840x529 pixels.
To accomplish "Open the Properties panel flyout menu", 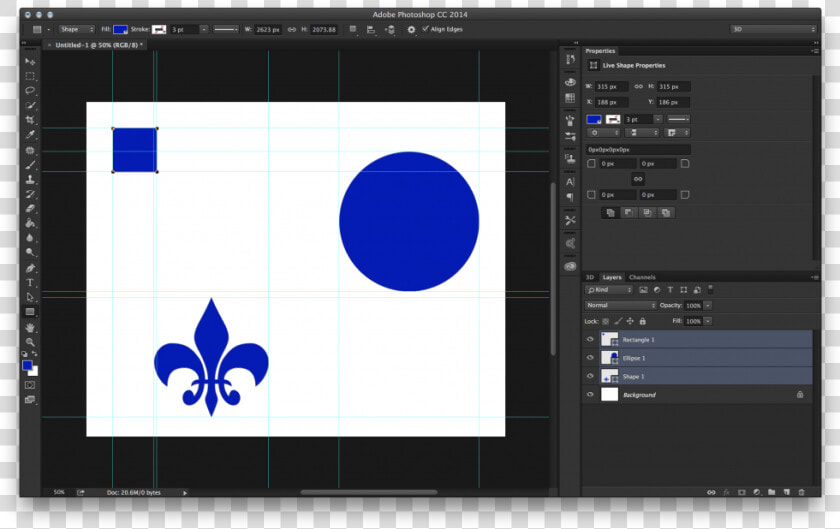I will pyautogui.click(x=815, y=51).
